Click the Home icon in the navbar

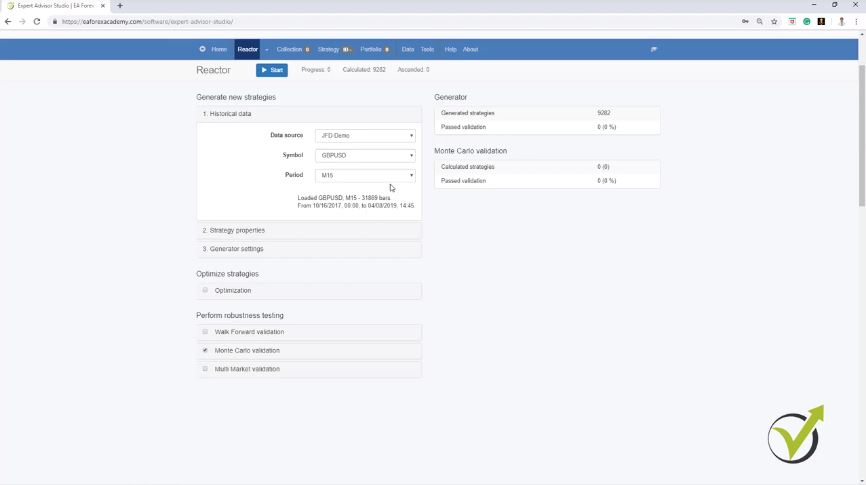click(202, 49)
